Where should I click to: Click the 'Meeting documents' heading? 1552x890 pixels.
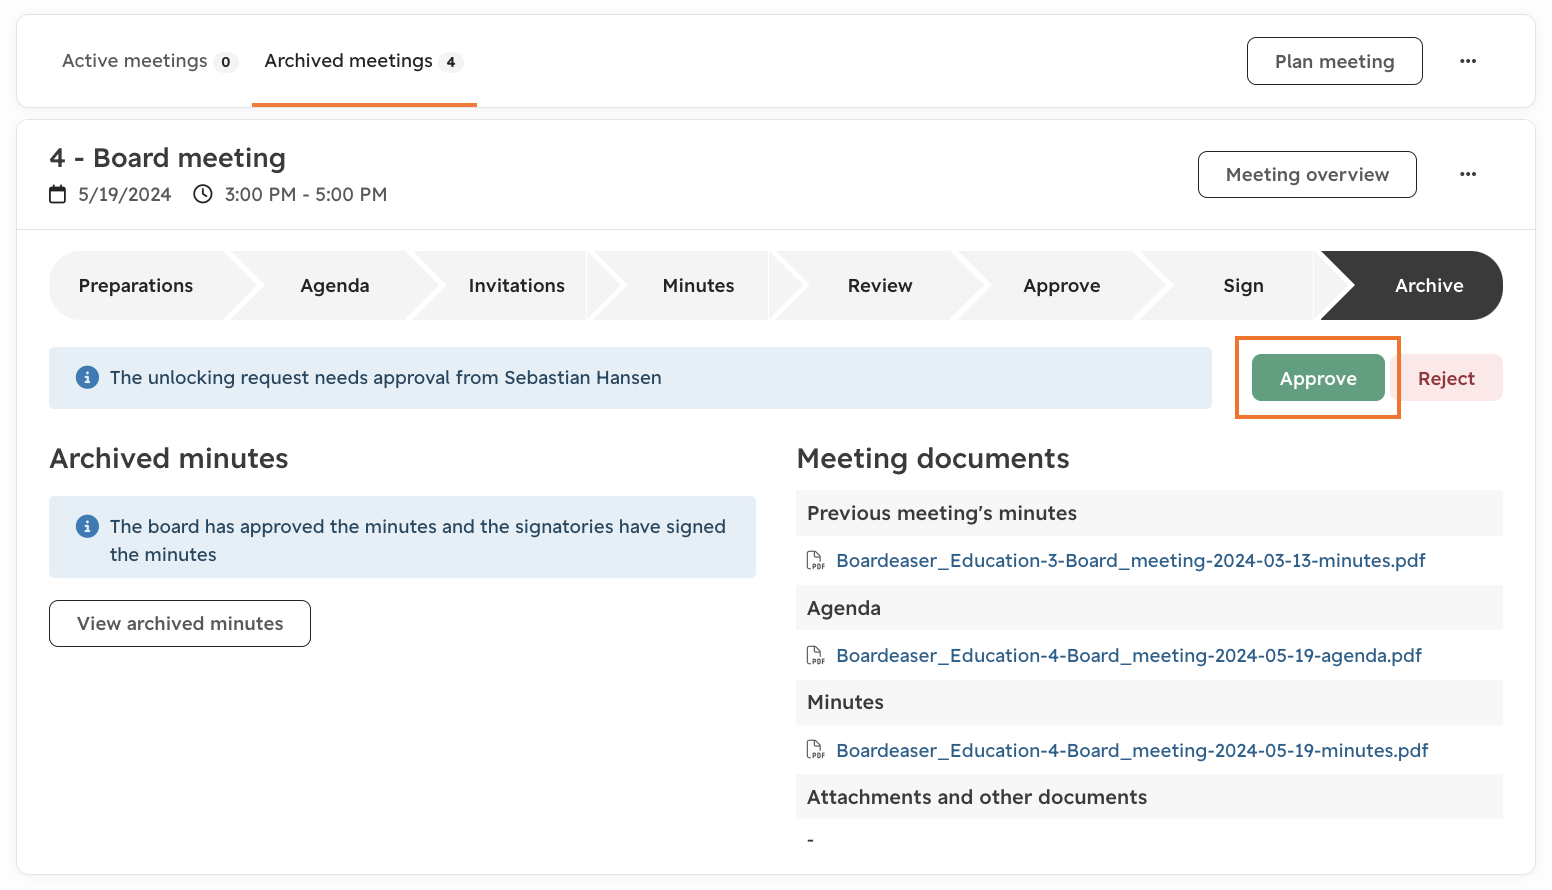pyautogui.click(x=933, y=458)
